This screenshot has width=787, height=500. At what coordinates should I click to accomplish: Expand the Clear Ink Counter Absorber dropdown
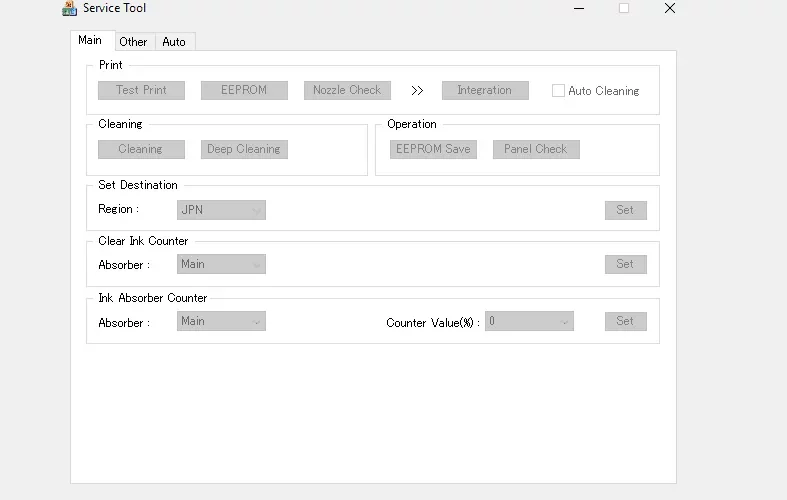[x=221, y=264]
